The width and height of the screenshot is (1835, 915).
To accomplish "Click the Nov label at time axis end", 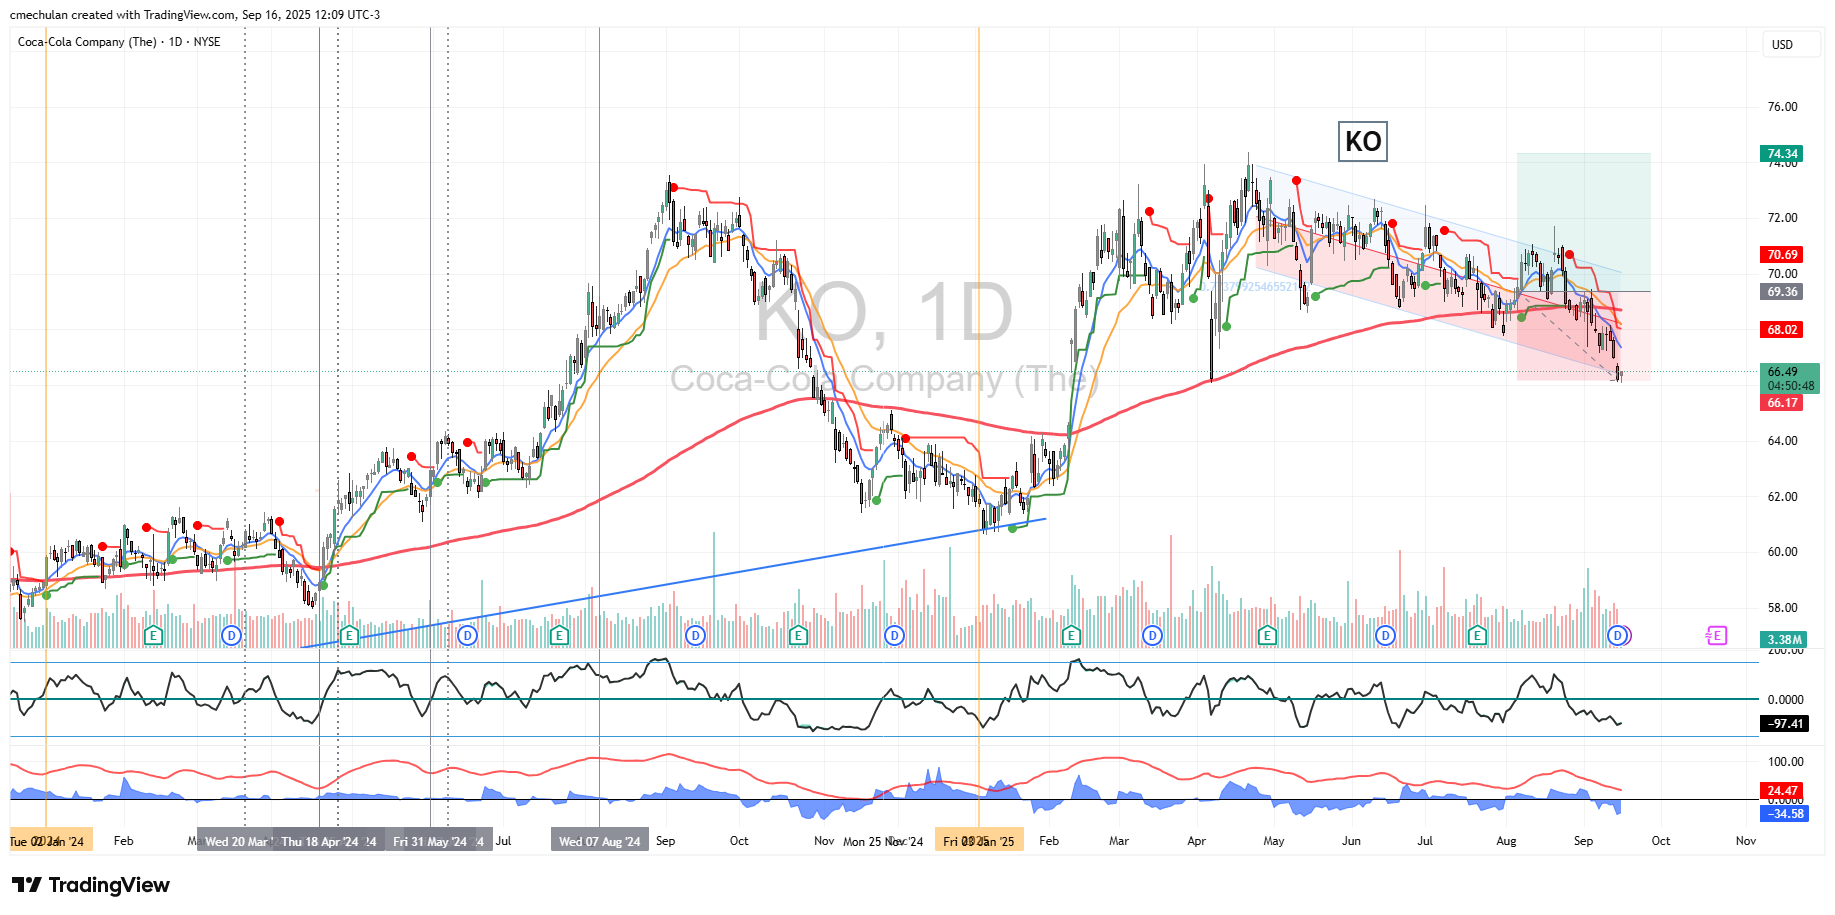I will pos(1746,841).
